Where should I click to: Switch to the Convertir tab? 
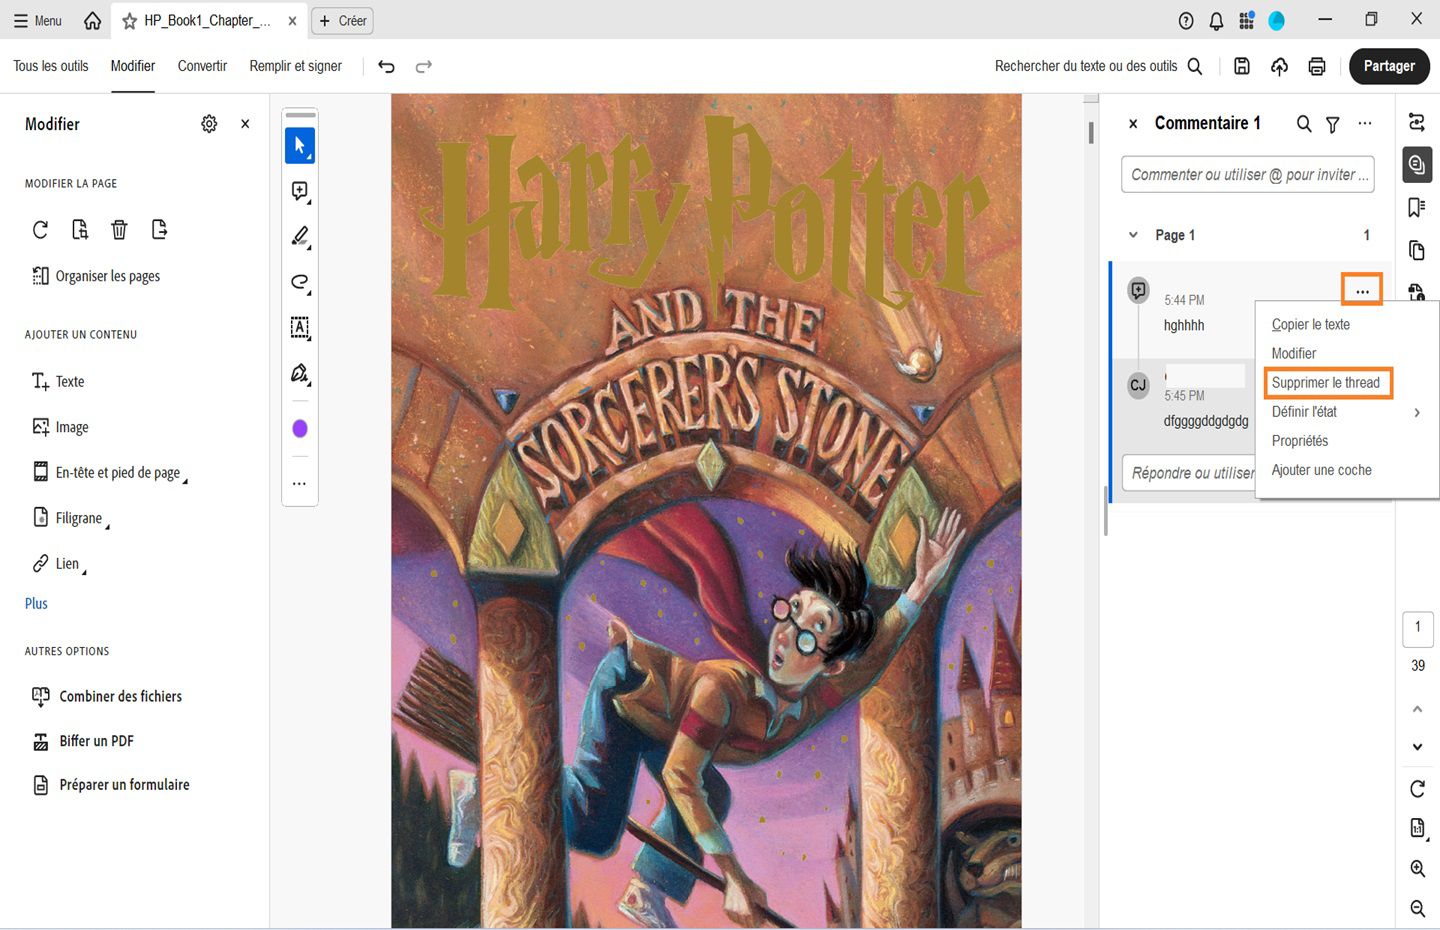point(202,66)
